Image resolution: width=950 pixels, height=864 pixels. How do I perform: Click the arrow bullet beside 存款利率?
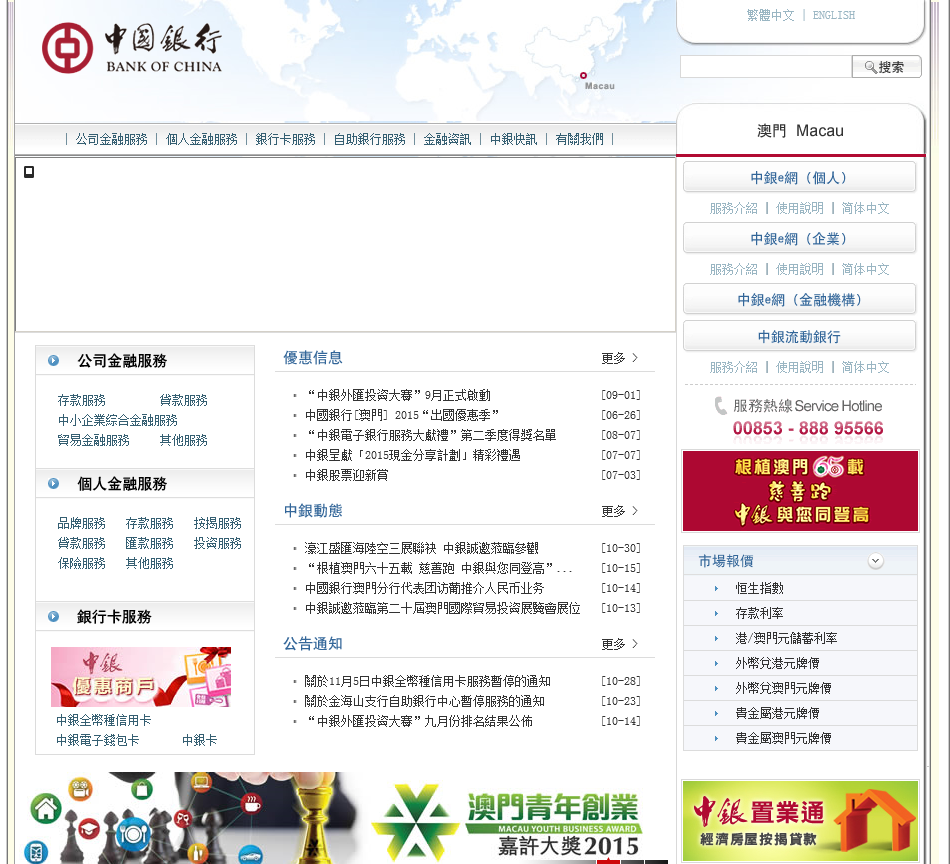[716, 614]
